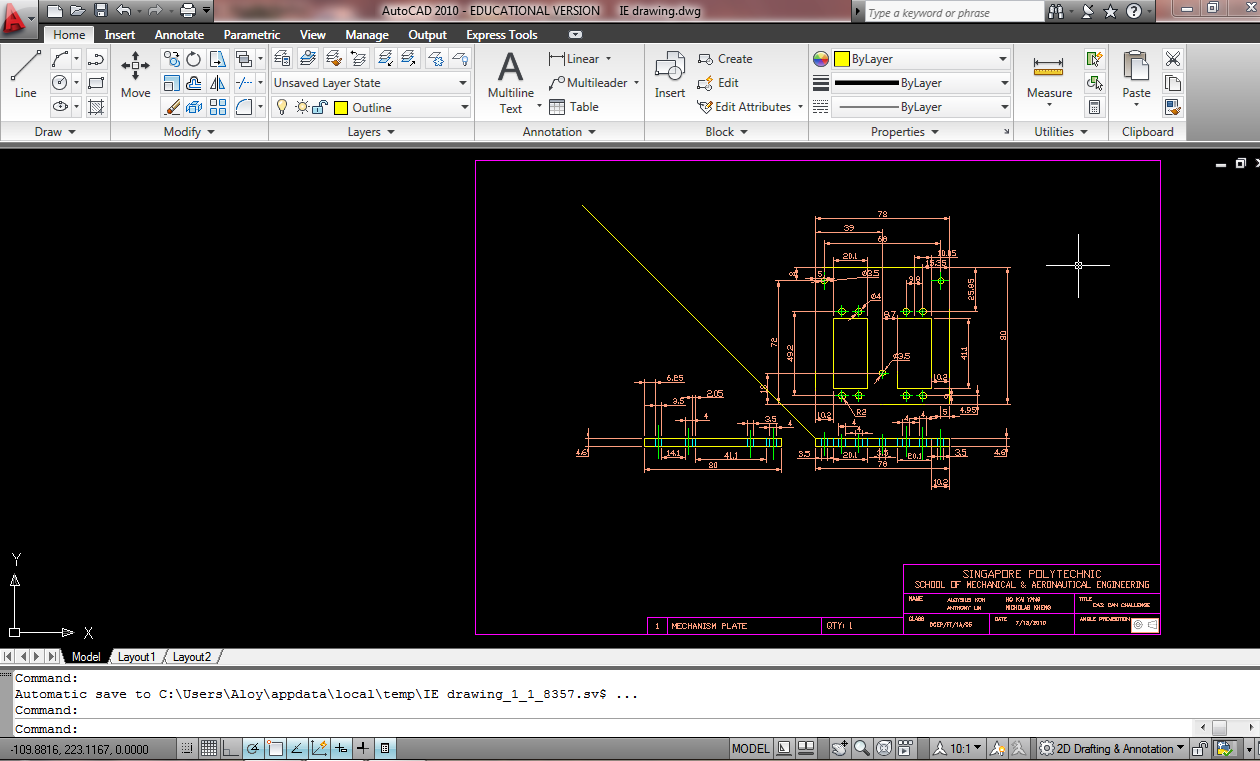Switch to the Annotate ribbon tab
This screenshot has height=761, width=1260.
(x=179, y=34)
